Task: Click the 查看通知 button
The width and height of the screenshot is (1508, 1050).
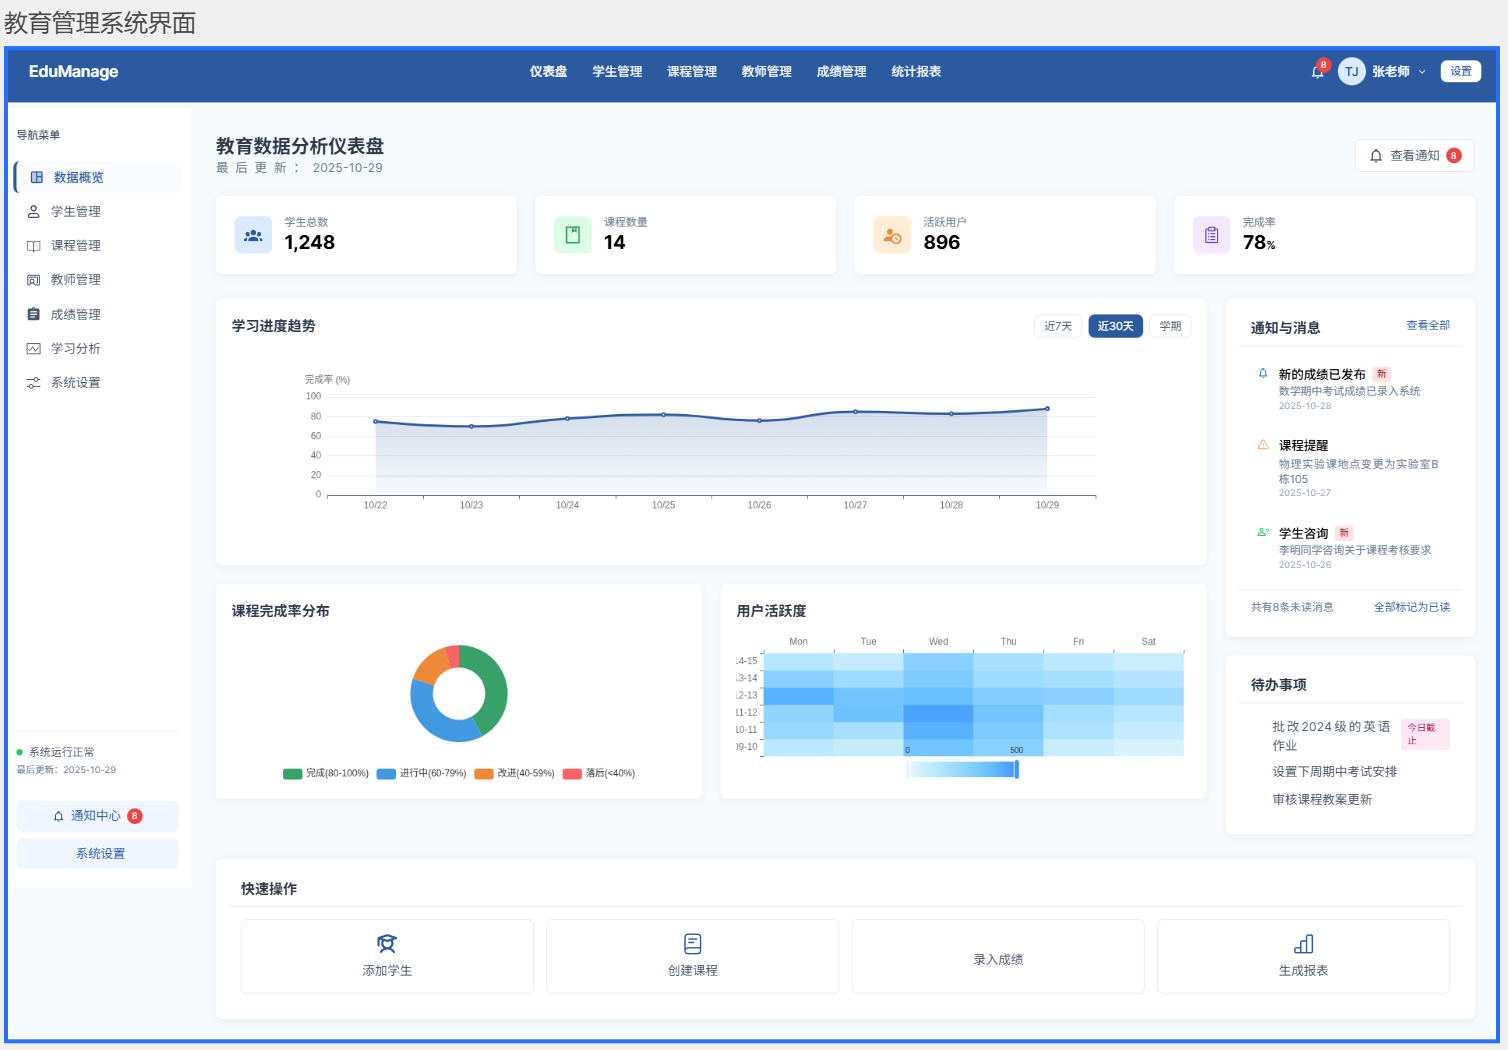Action: click(x=1414, y=156)
